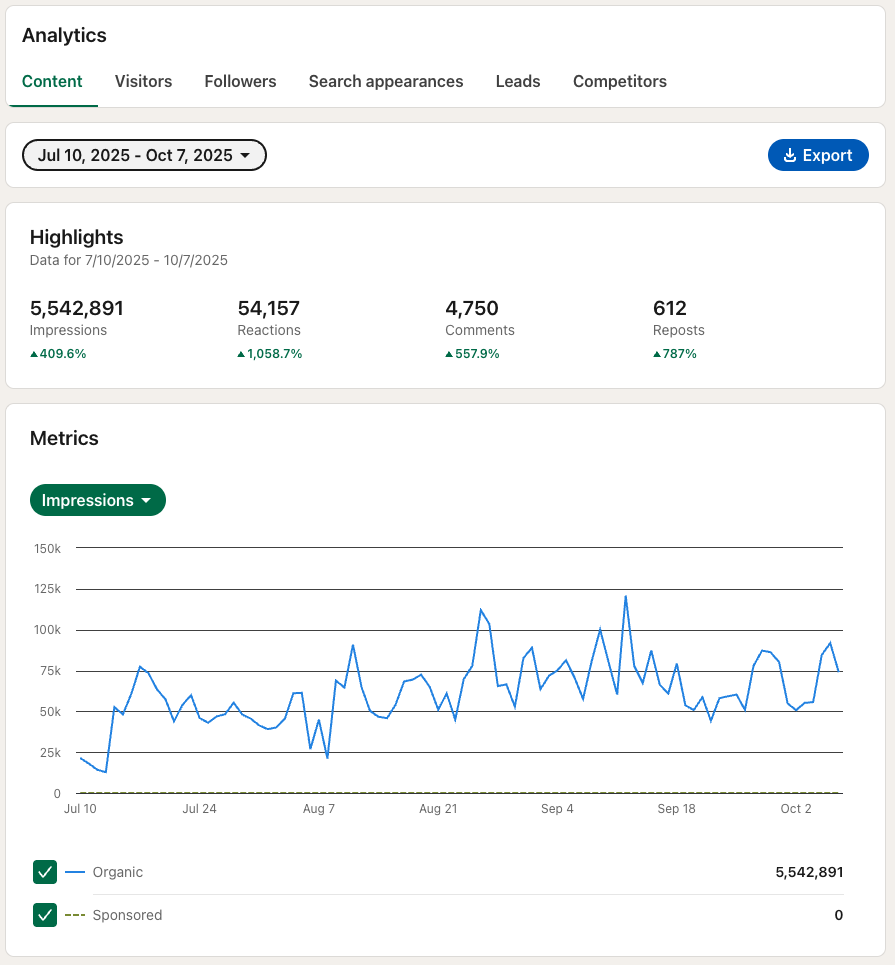Viewport: 895px width, 965px height.
Task: Uncheck the Organic series checkbox
Action: click(x=45, y=872)
